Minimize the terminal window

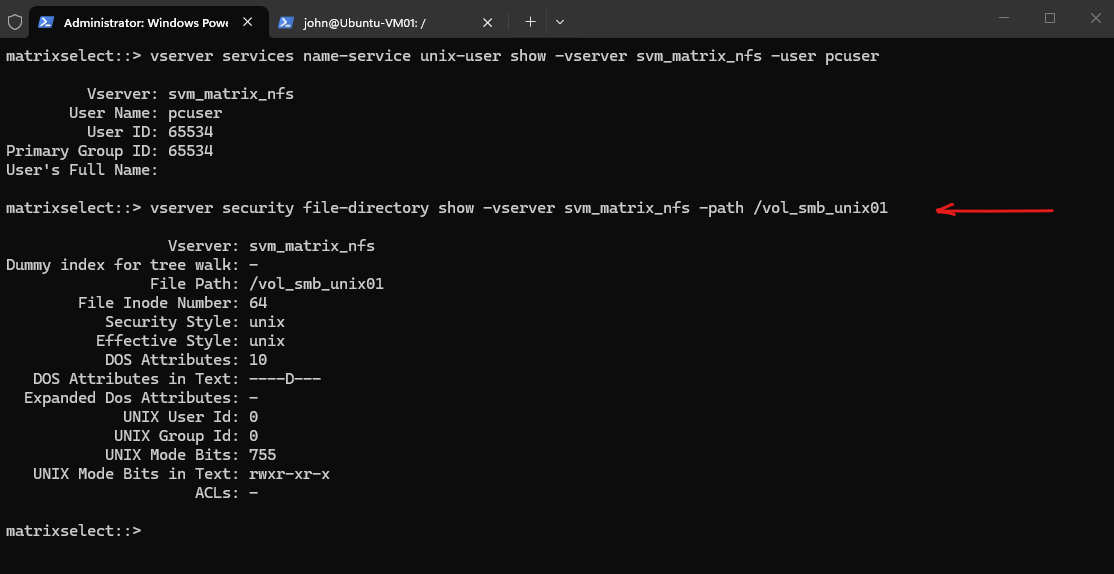click(1003, 18)
